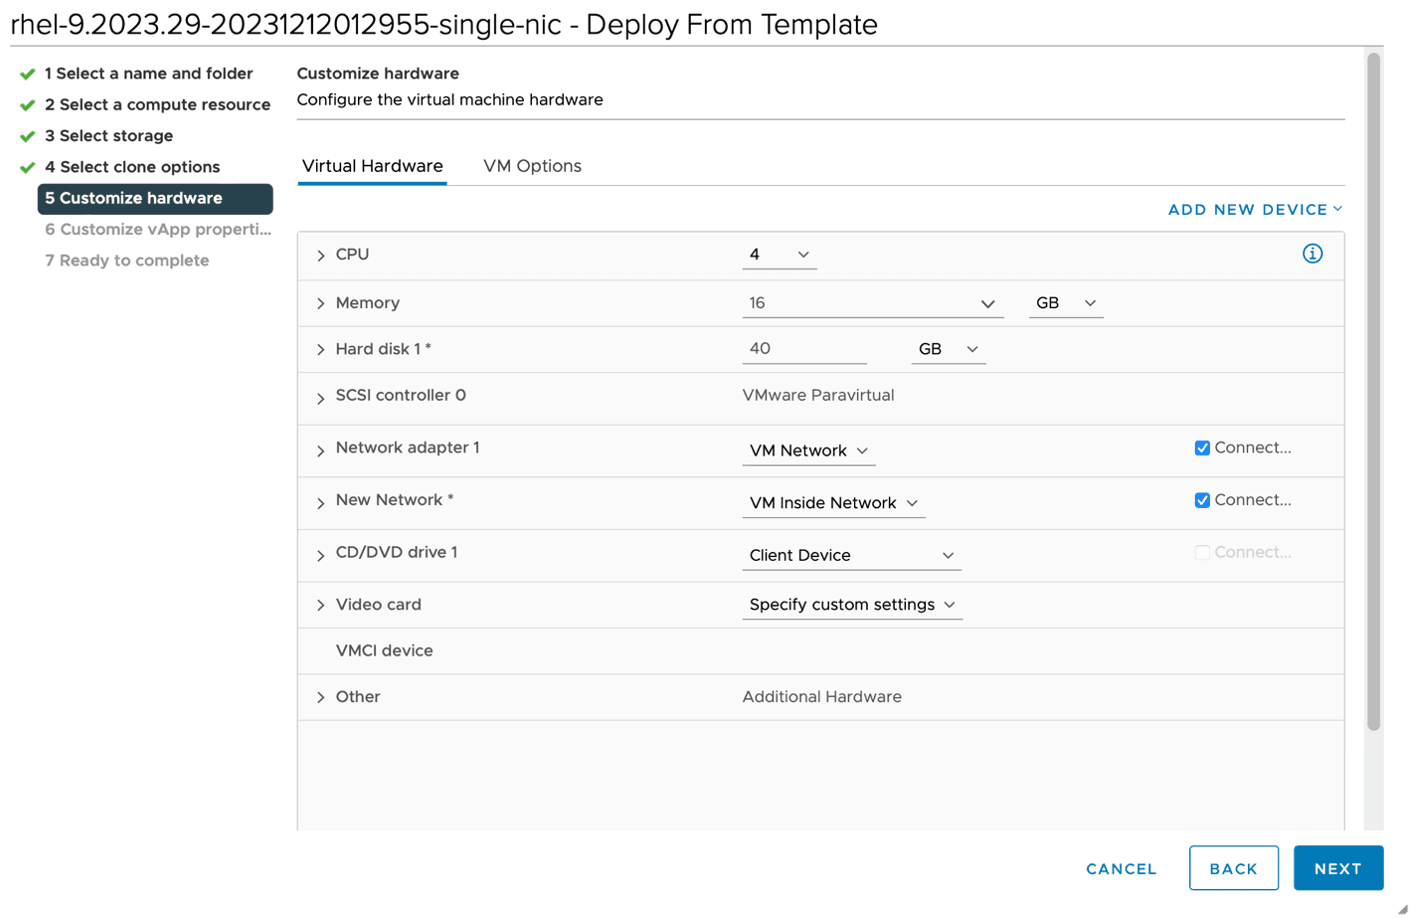Click the CPU info icon
The image size is (1411, 918).
[1312, 254]
